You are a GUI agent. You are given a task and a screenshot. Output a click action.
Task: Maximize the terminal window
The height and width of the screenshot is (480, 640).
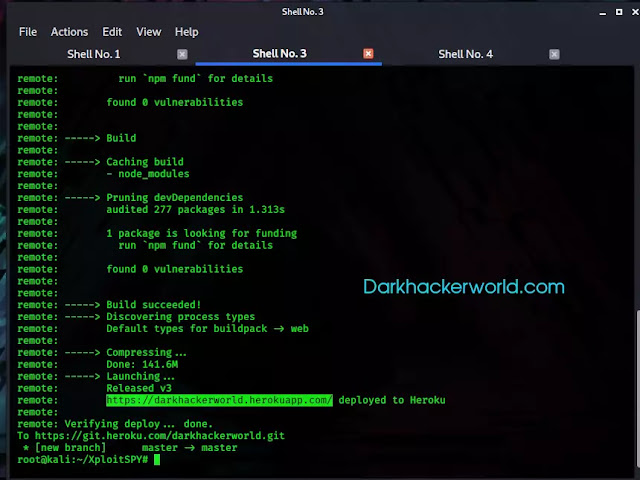(619, 12)
